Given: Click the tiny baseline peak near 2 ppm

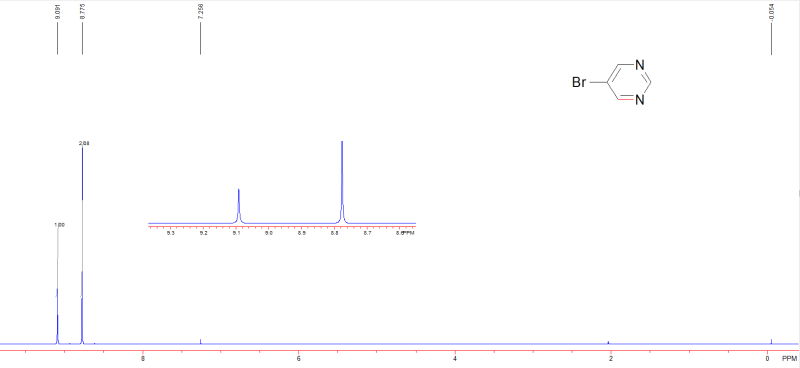Looking at the screenshot, I should [x=608, y=342].
